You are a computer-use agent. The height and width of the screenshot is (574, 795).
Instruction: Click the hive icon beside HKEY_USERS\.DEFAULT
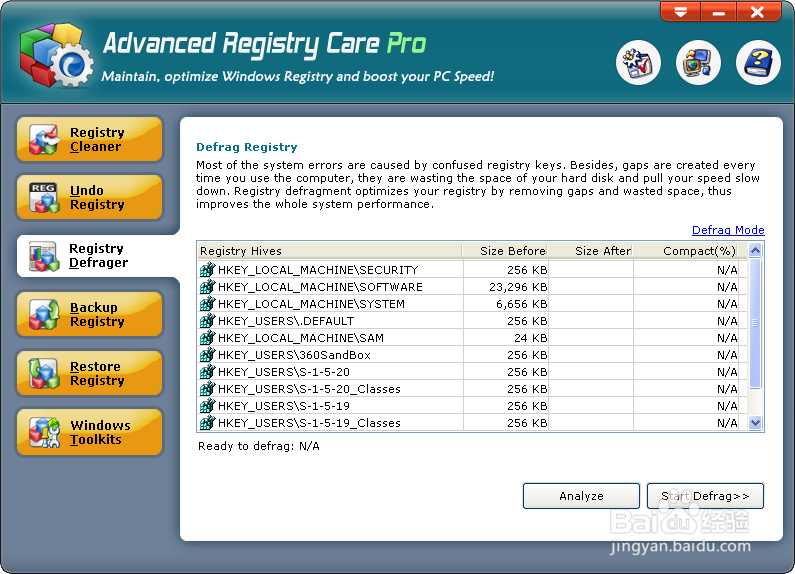pyautogui.click(x=207, y=321)
